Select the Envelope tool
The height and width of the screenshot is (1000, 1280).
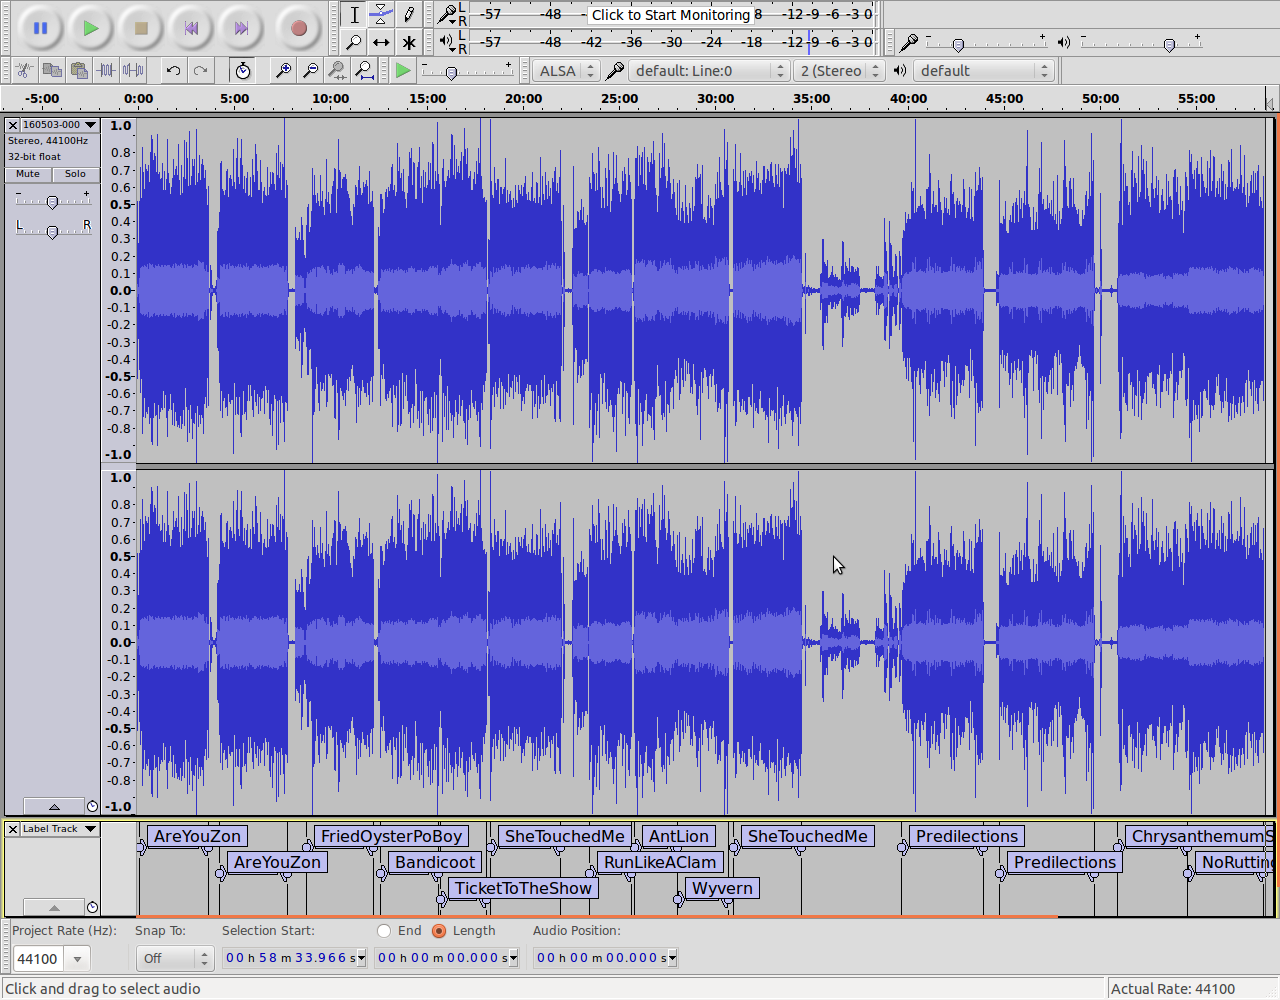381,14
